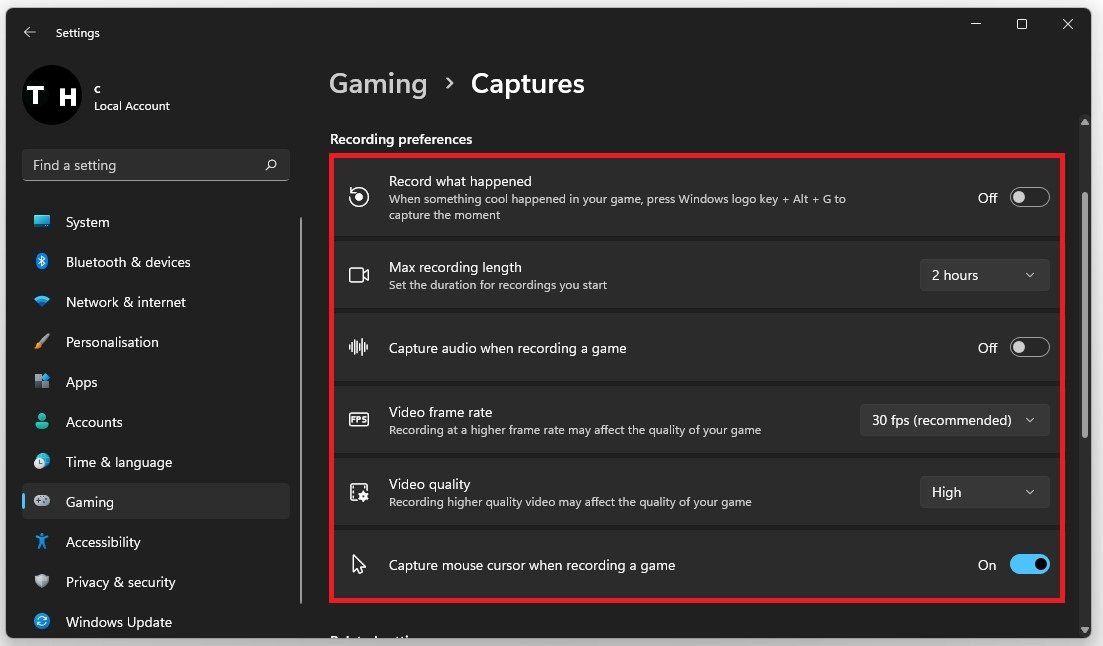Click scrollbar down arrow at bottom
The height and width of the screenshot is (646, 1103).
(x=1084, y=630)
